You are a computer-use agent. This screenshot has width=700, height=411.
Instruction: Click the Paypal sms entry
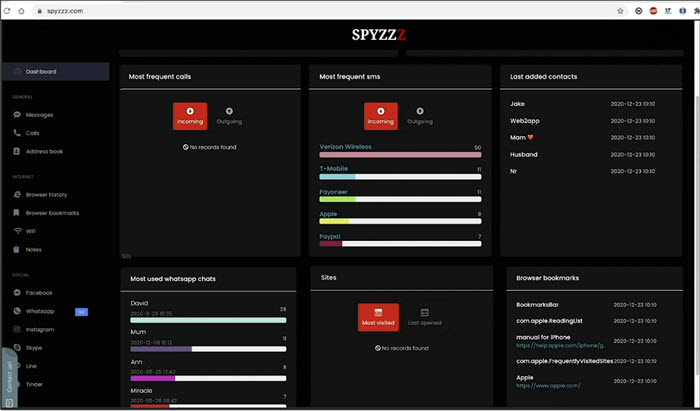click(329, 237)
